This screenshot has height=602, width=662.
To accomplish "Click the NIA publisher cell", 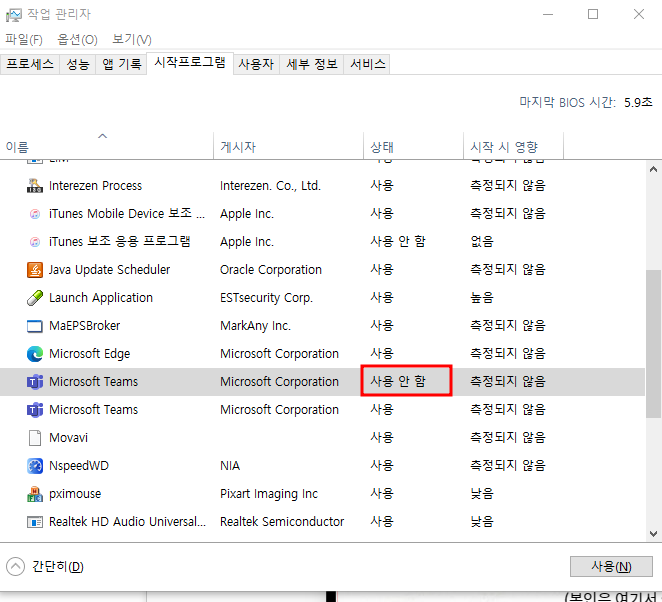I will 230,466.
